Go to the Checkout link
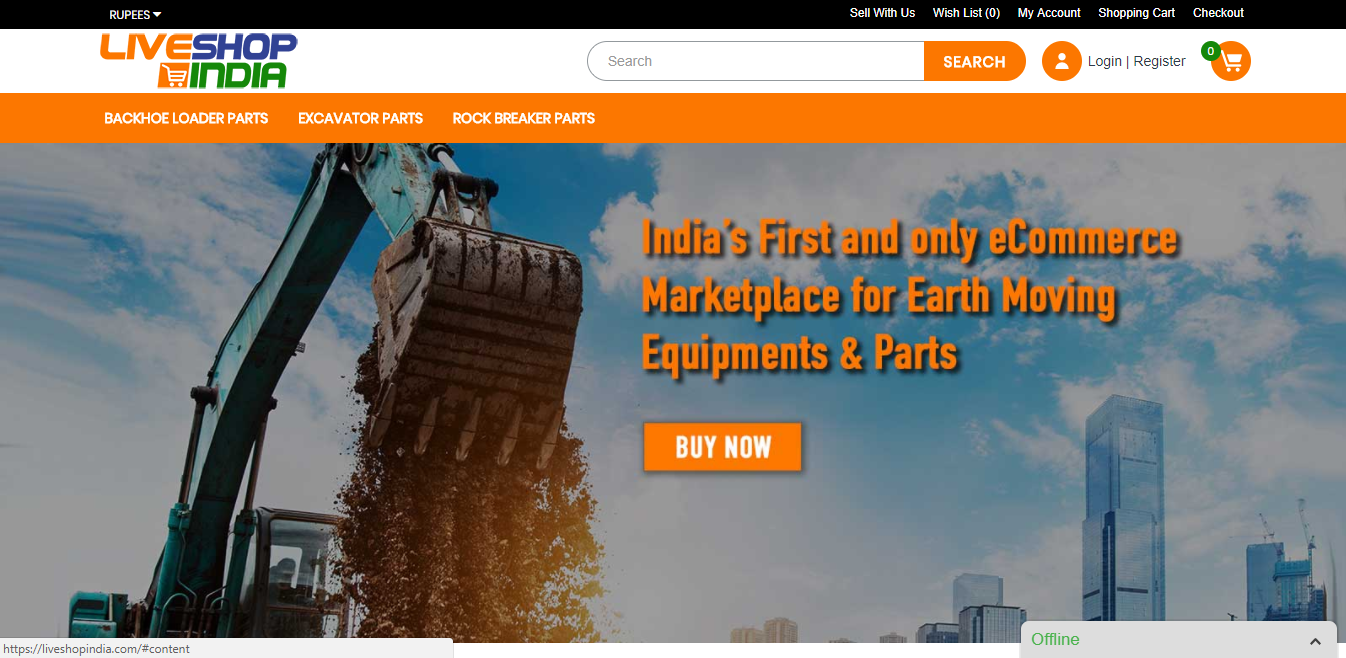 1218,13
